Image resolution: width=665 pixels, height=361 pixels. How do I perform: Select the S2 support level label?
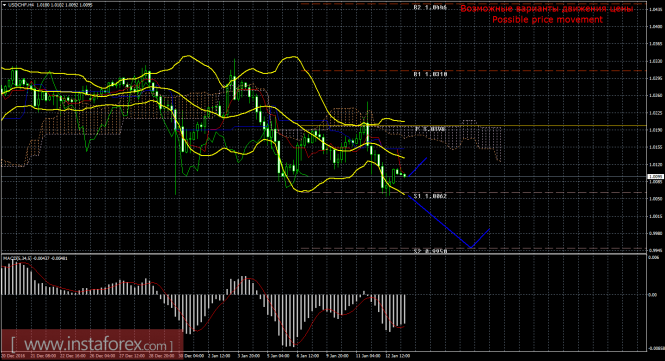click(430, 251)
